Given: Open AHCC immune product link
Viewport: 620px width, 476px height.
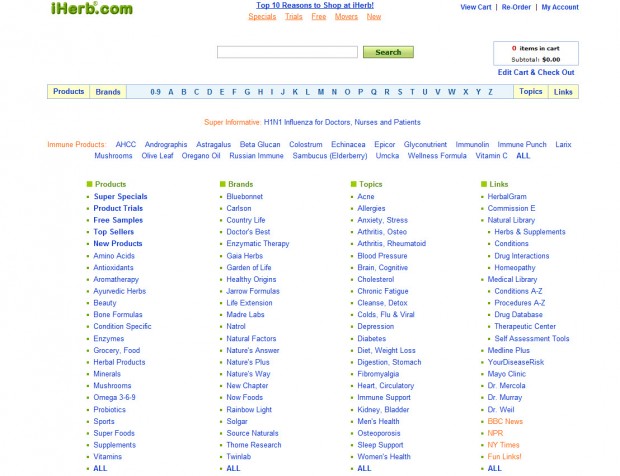Looking at the screenshot, I should [126, 144].
